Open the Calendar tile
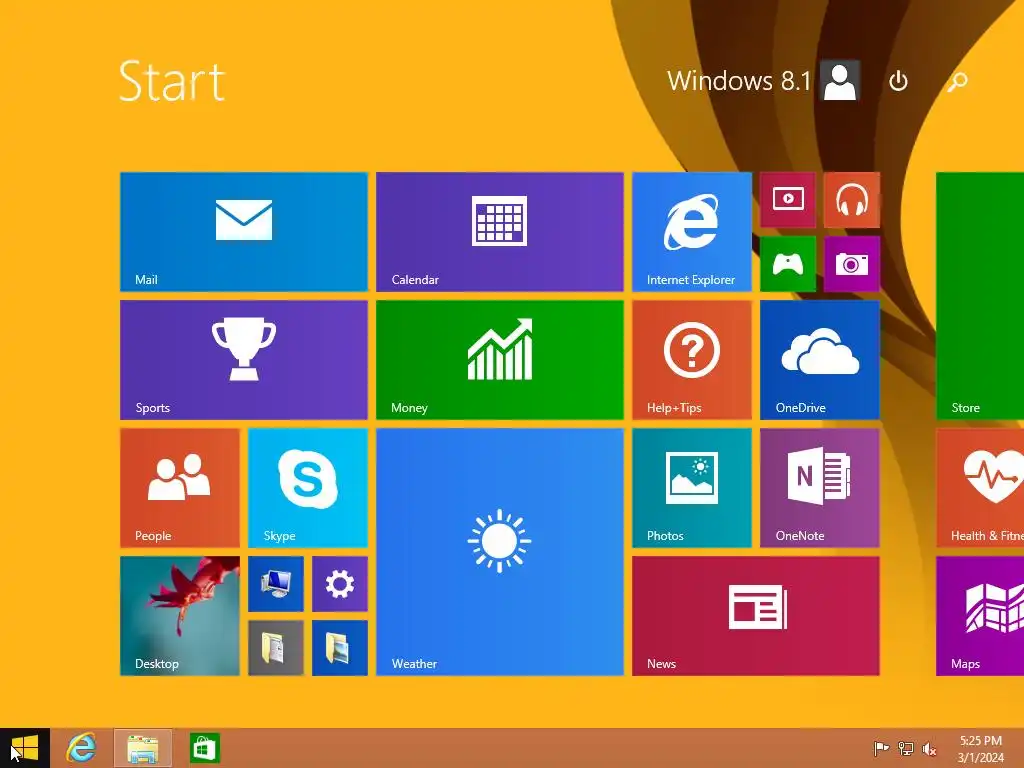The image size is (1024, 768). 500,232
